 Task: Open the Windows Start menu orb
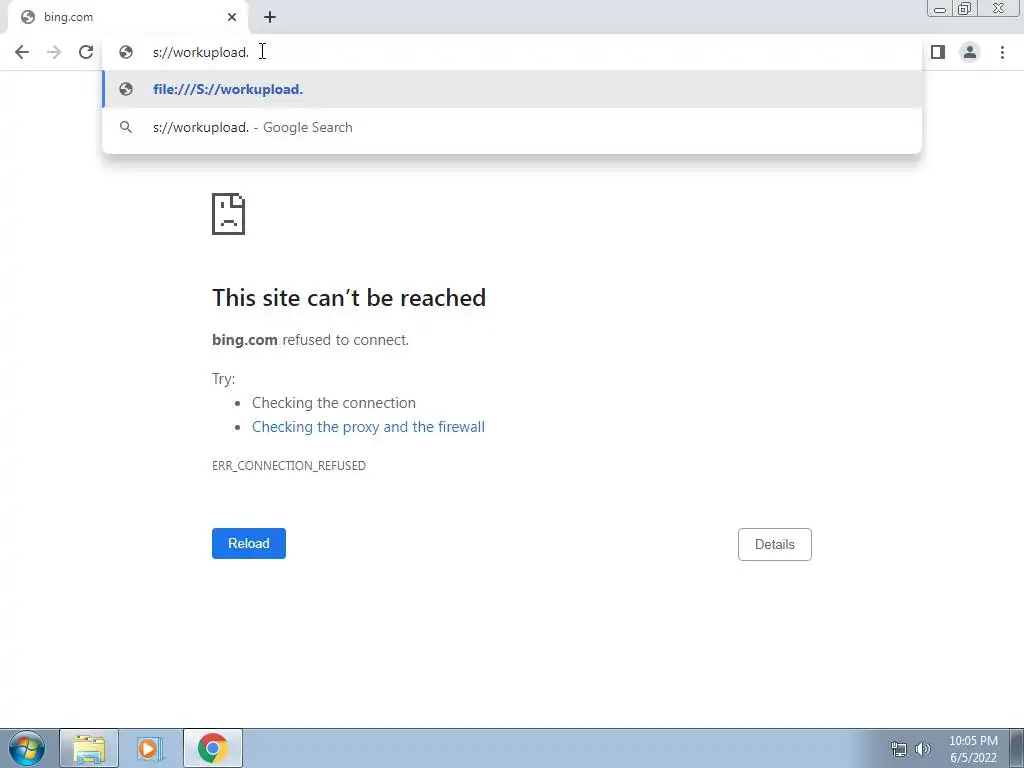pyautogui.click(x=27, y=748)
